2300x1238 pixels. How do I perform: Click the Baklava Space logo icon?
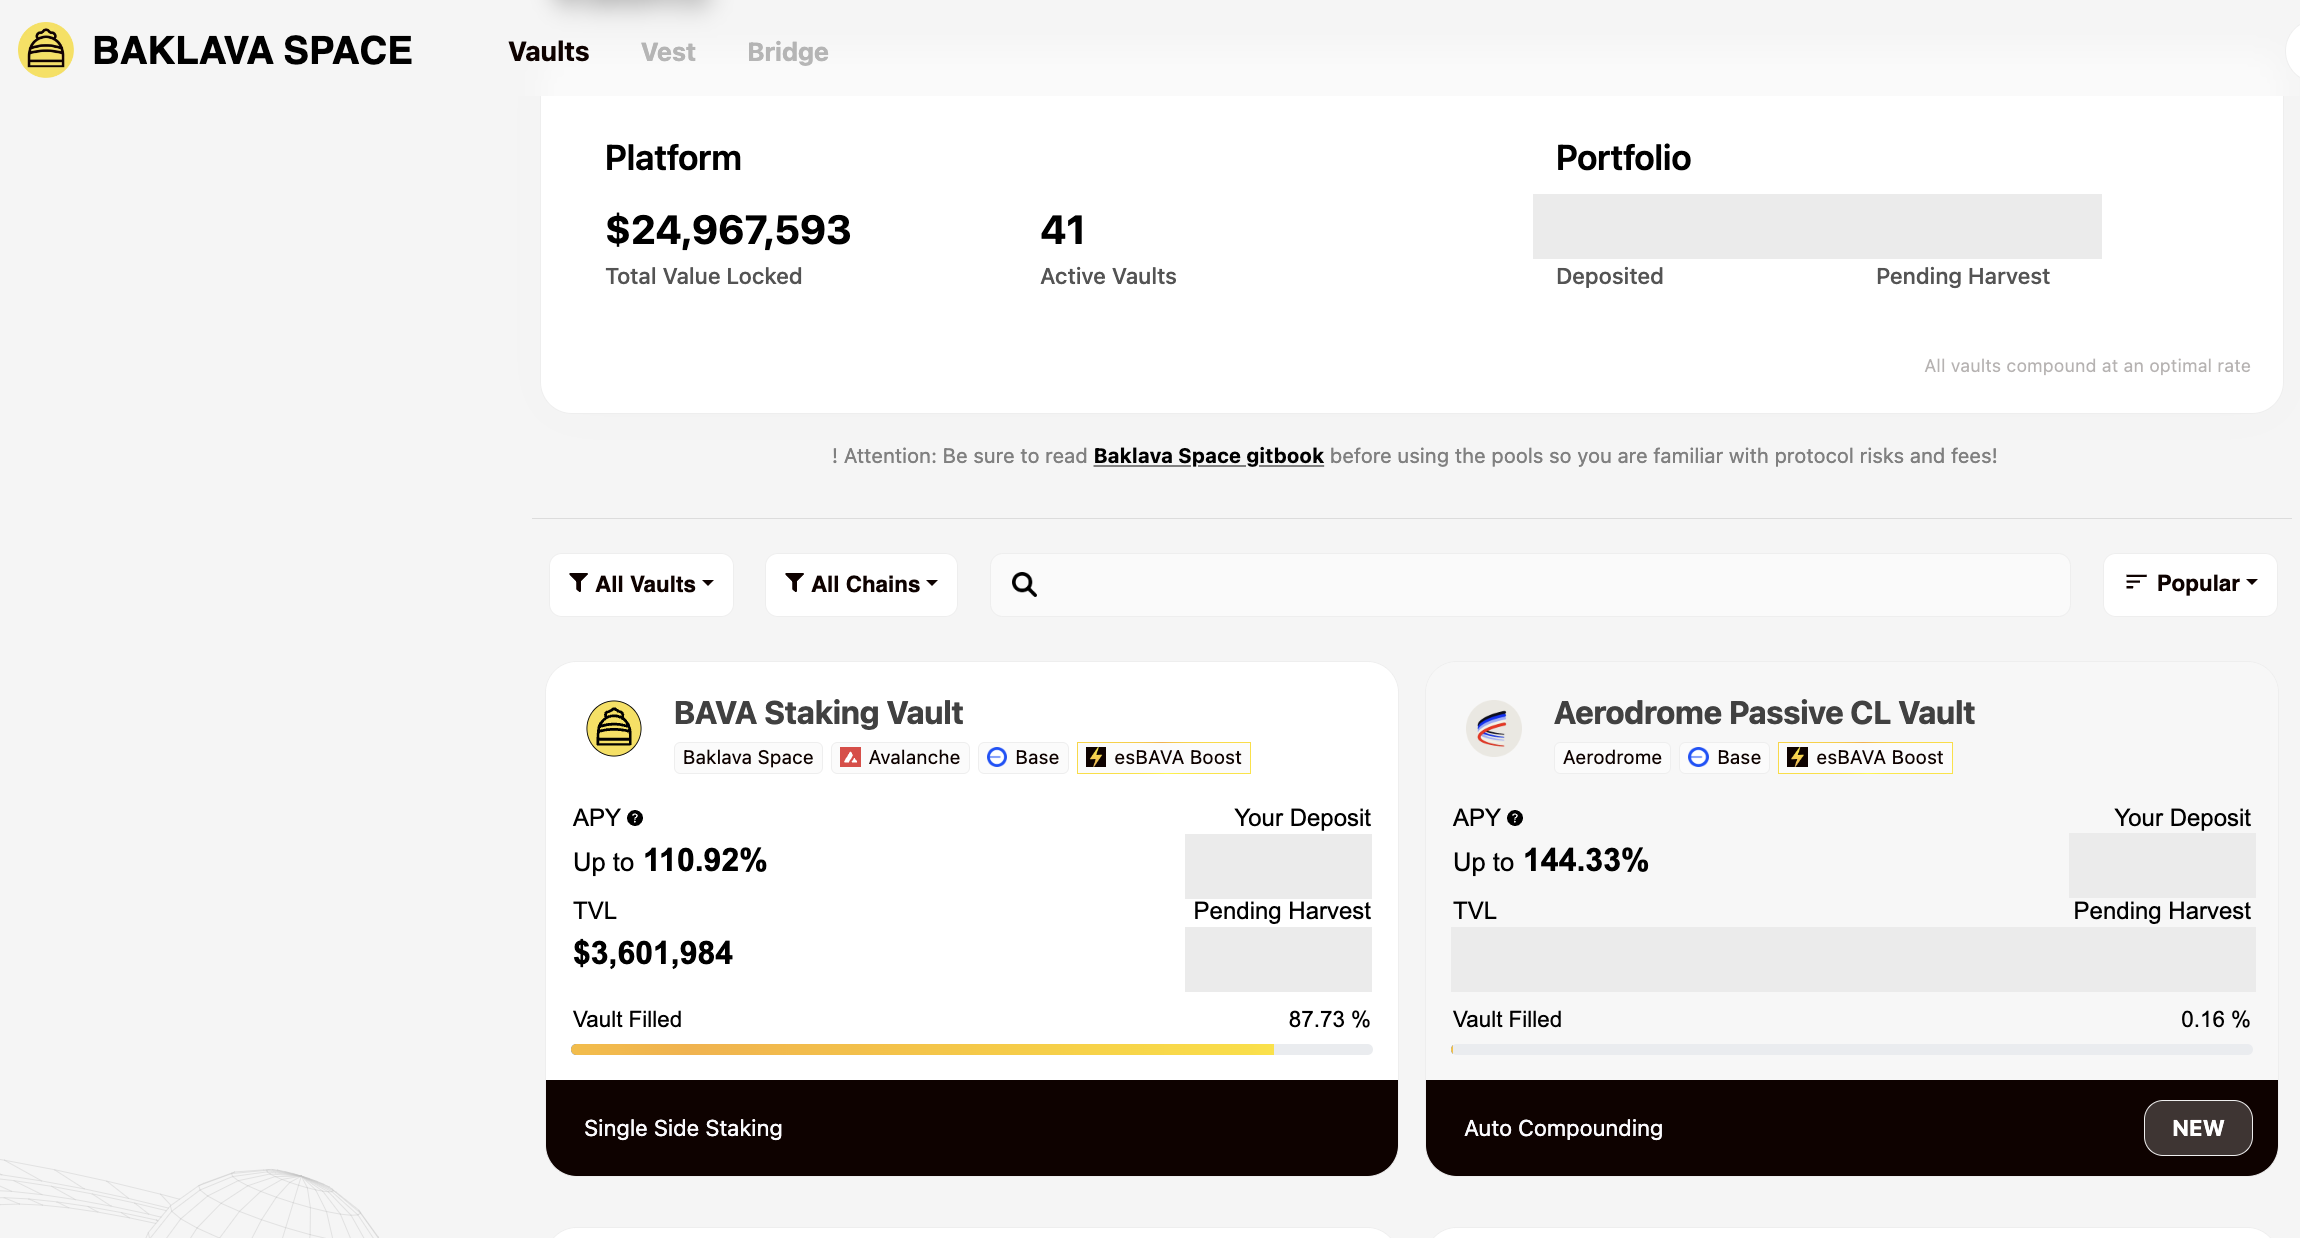tap(46, 50)
